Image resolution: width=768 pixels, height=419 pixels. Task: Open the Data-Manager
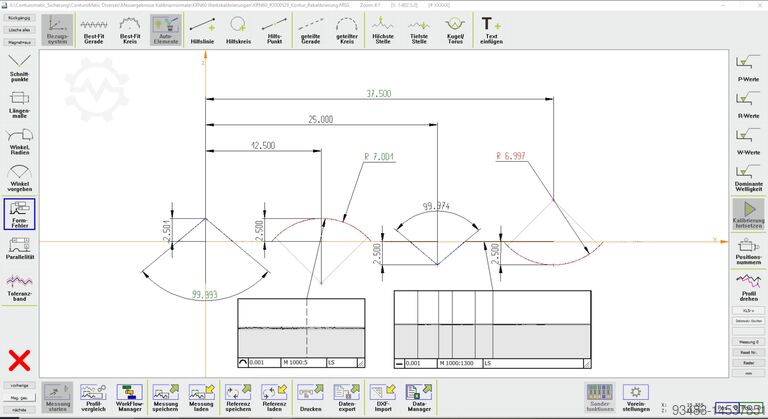point(419,396)
